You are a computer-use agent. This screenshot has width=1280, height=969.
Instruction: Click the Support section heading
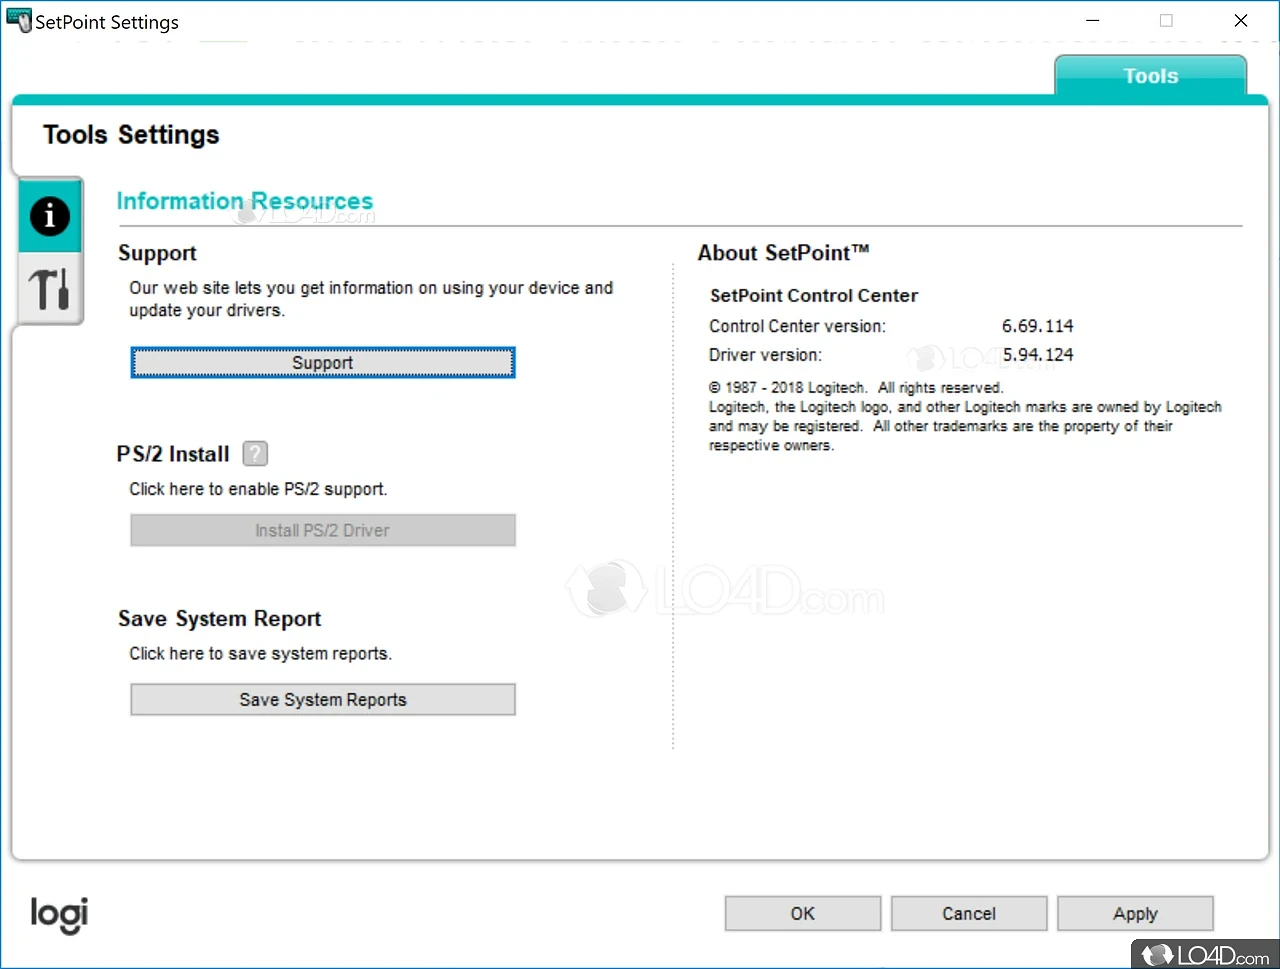pos(157,253)
